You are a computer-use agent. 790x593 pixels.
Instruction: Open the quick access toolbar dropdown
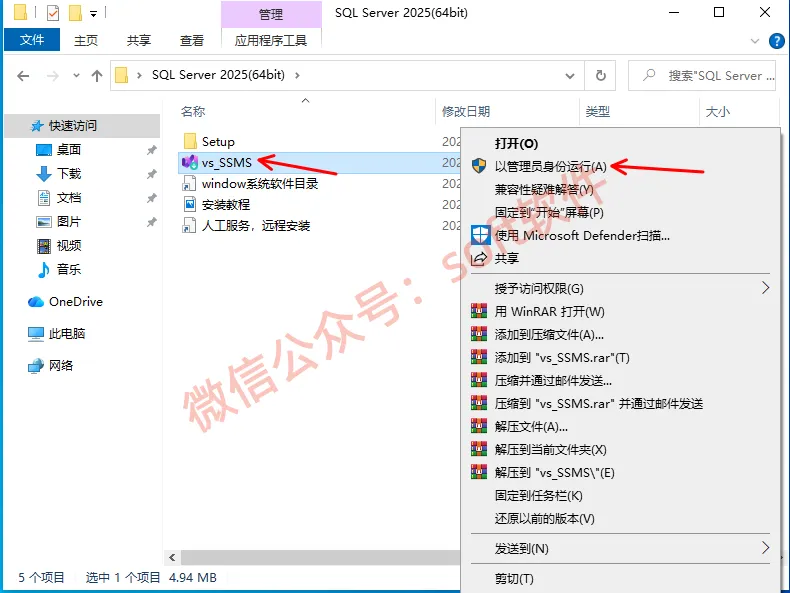coord(93,14)
